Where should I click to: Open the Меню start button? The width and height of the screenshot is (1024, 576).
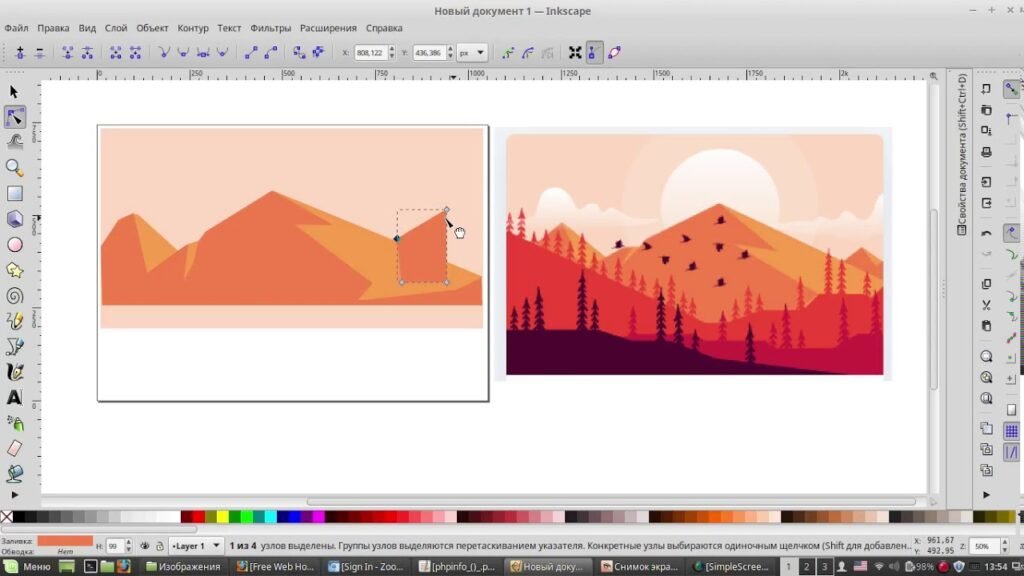(x=28, y=566)
